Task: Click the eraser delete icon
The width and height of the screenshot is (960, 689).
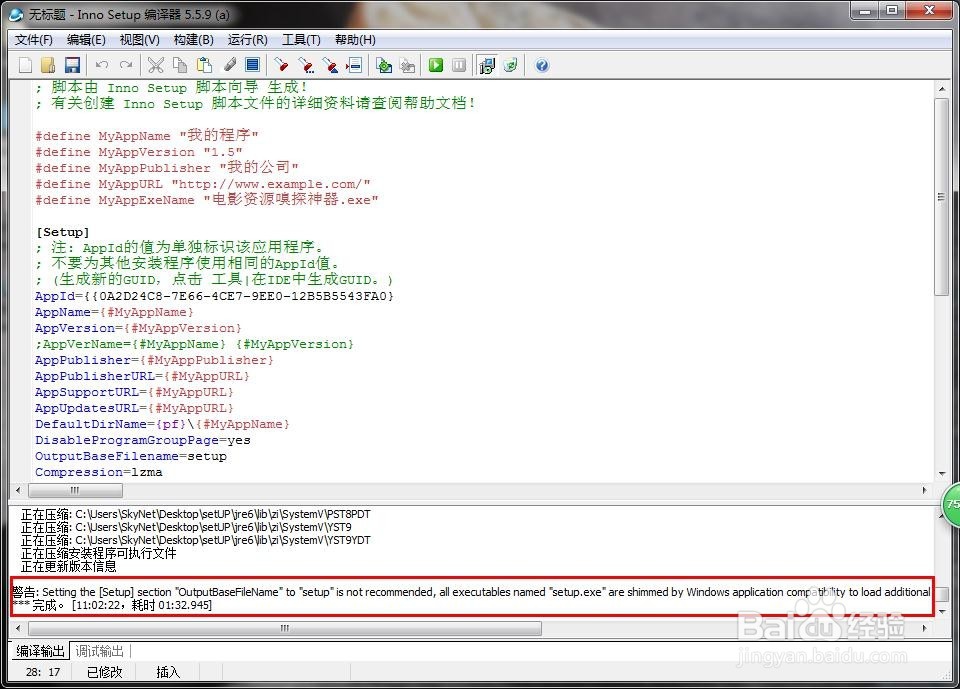Action: 229,65
